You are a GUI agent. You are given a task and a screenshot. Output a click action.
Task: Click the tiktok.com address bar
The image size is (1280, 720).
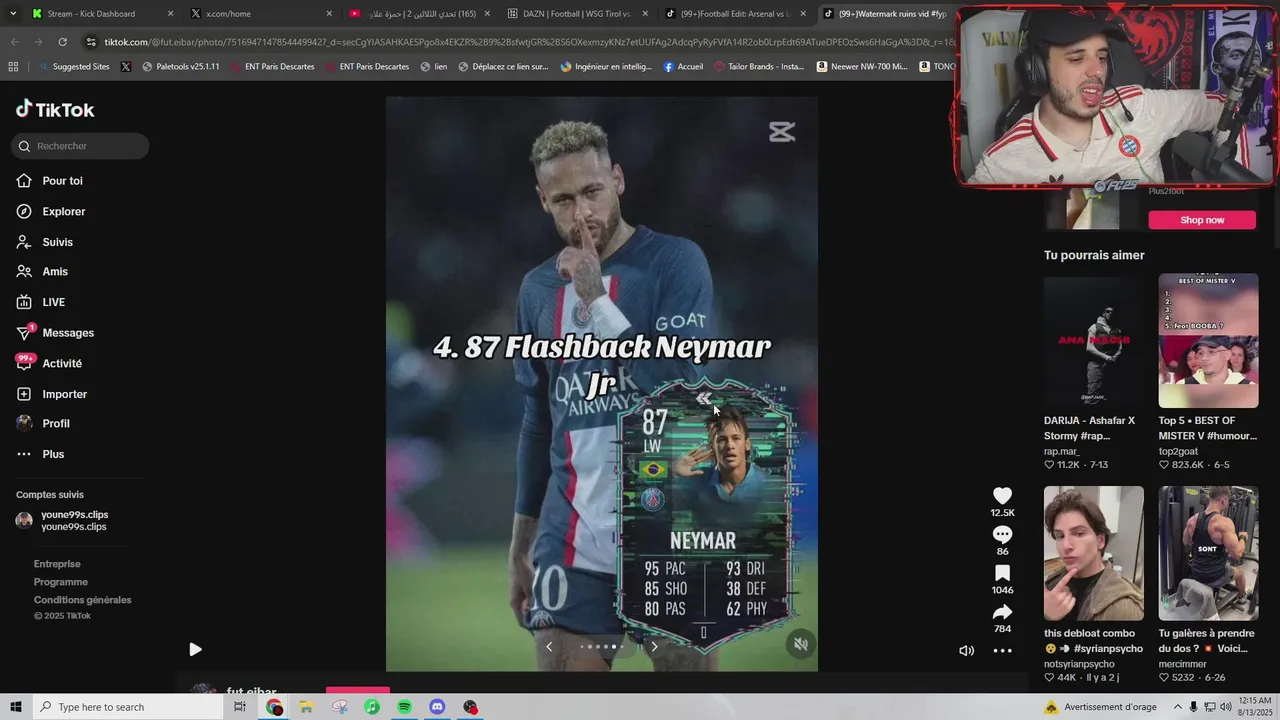tap(520, 42)
